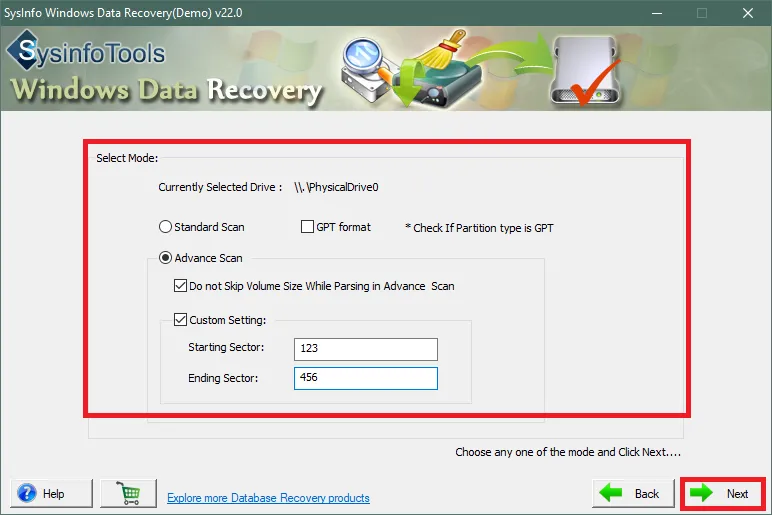
Task: Click the Choose any one of the mode hint
Action: point(568,452)
